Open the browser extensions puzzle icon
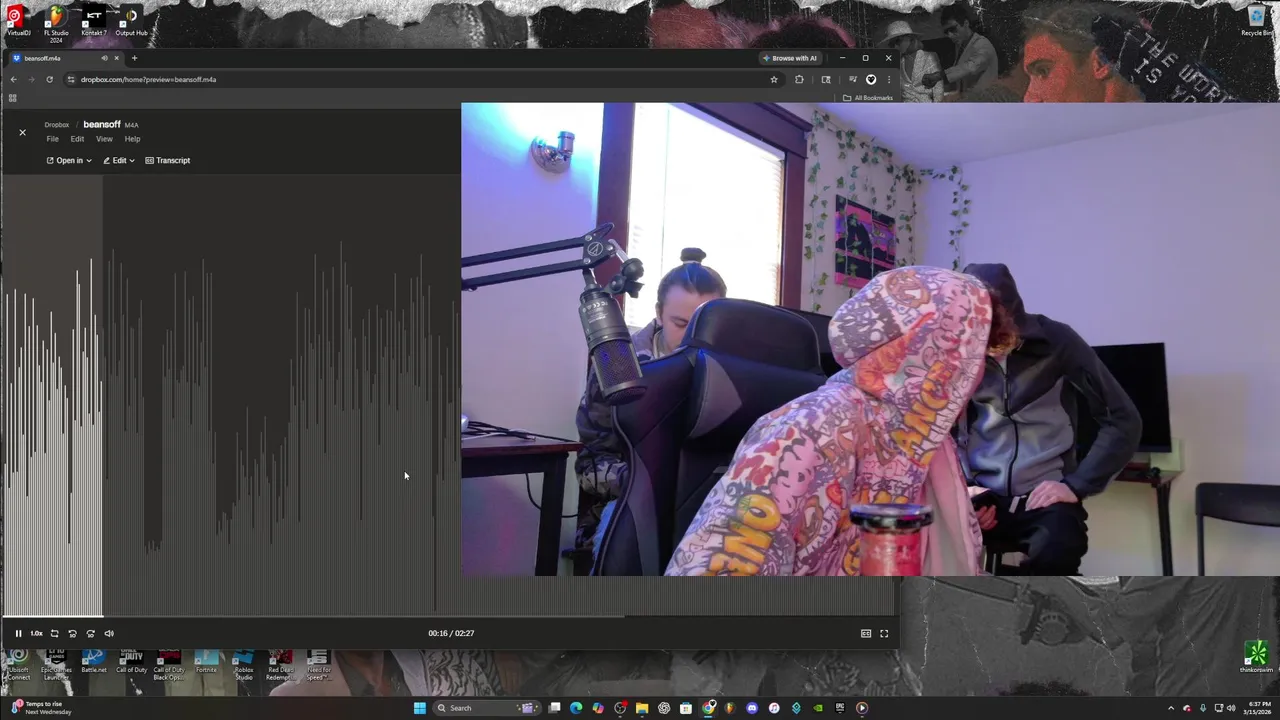Image resolution: width=1280 pixels, height=720 pixels. [799, 79]
